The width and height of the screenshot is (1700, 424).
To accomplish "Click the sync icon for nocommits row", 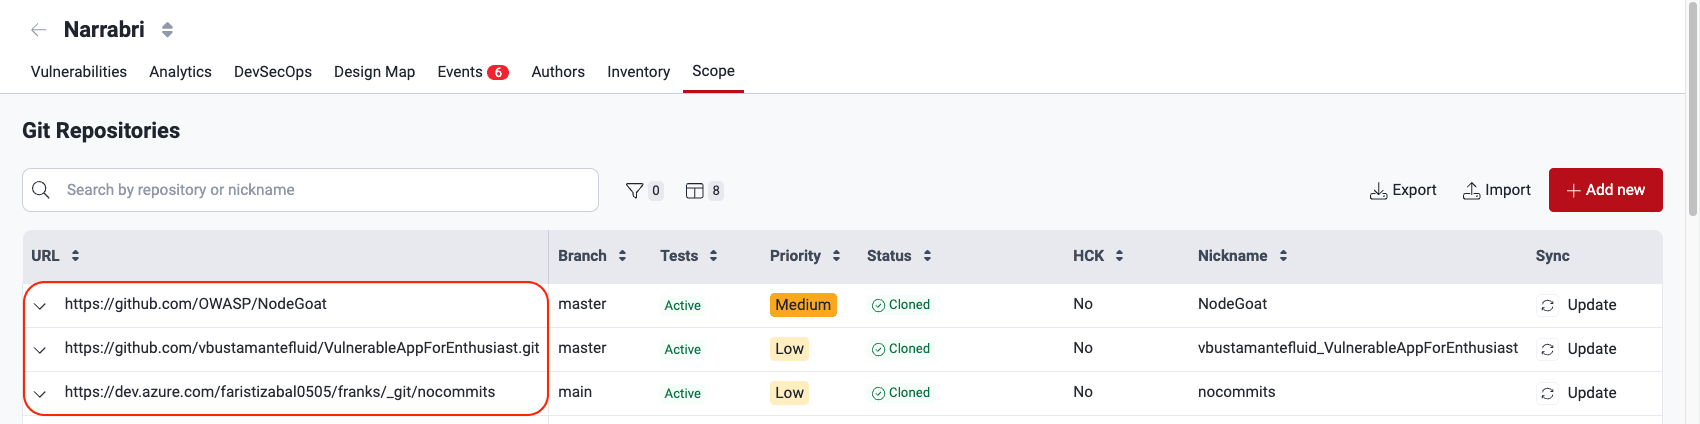I will (x=1547, y=393).
